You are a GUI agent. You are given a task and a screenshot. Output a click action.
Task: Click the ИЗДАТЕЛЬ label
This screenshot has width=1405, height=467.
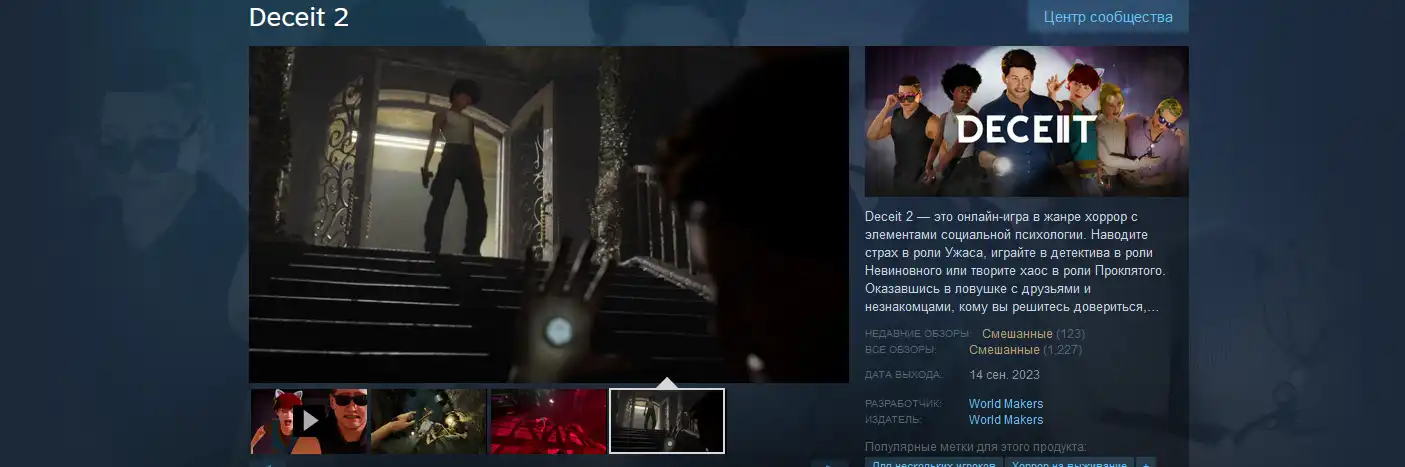pos(896,420)
